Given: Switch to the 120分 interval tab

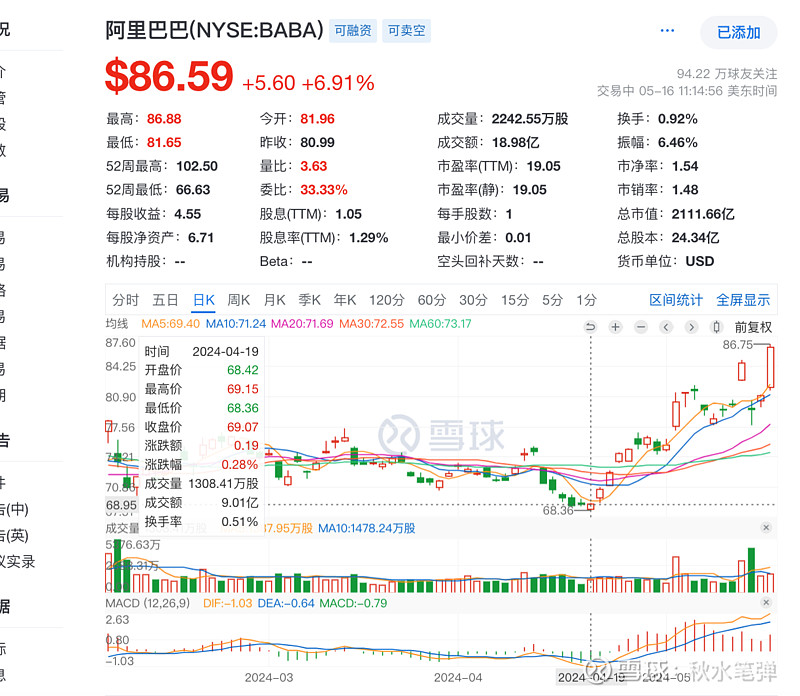Looking at the screenshot, I should pyautogui.click(x=387, y=300).
